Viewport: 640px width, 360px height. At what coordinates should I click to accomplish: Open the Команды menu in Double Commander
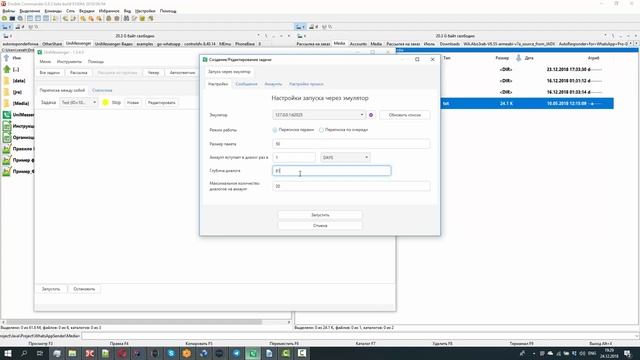click(53, 11)
